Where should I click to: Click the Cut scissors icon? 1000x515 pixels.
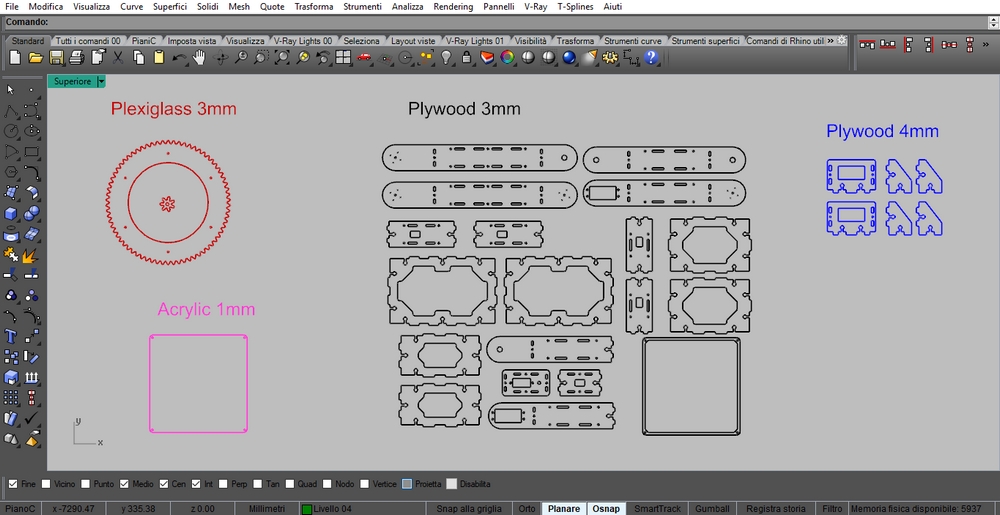pyautogui.click(x=118, y=58)
